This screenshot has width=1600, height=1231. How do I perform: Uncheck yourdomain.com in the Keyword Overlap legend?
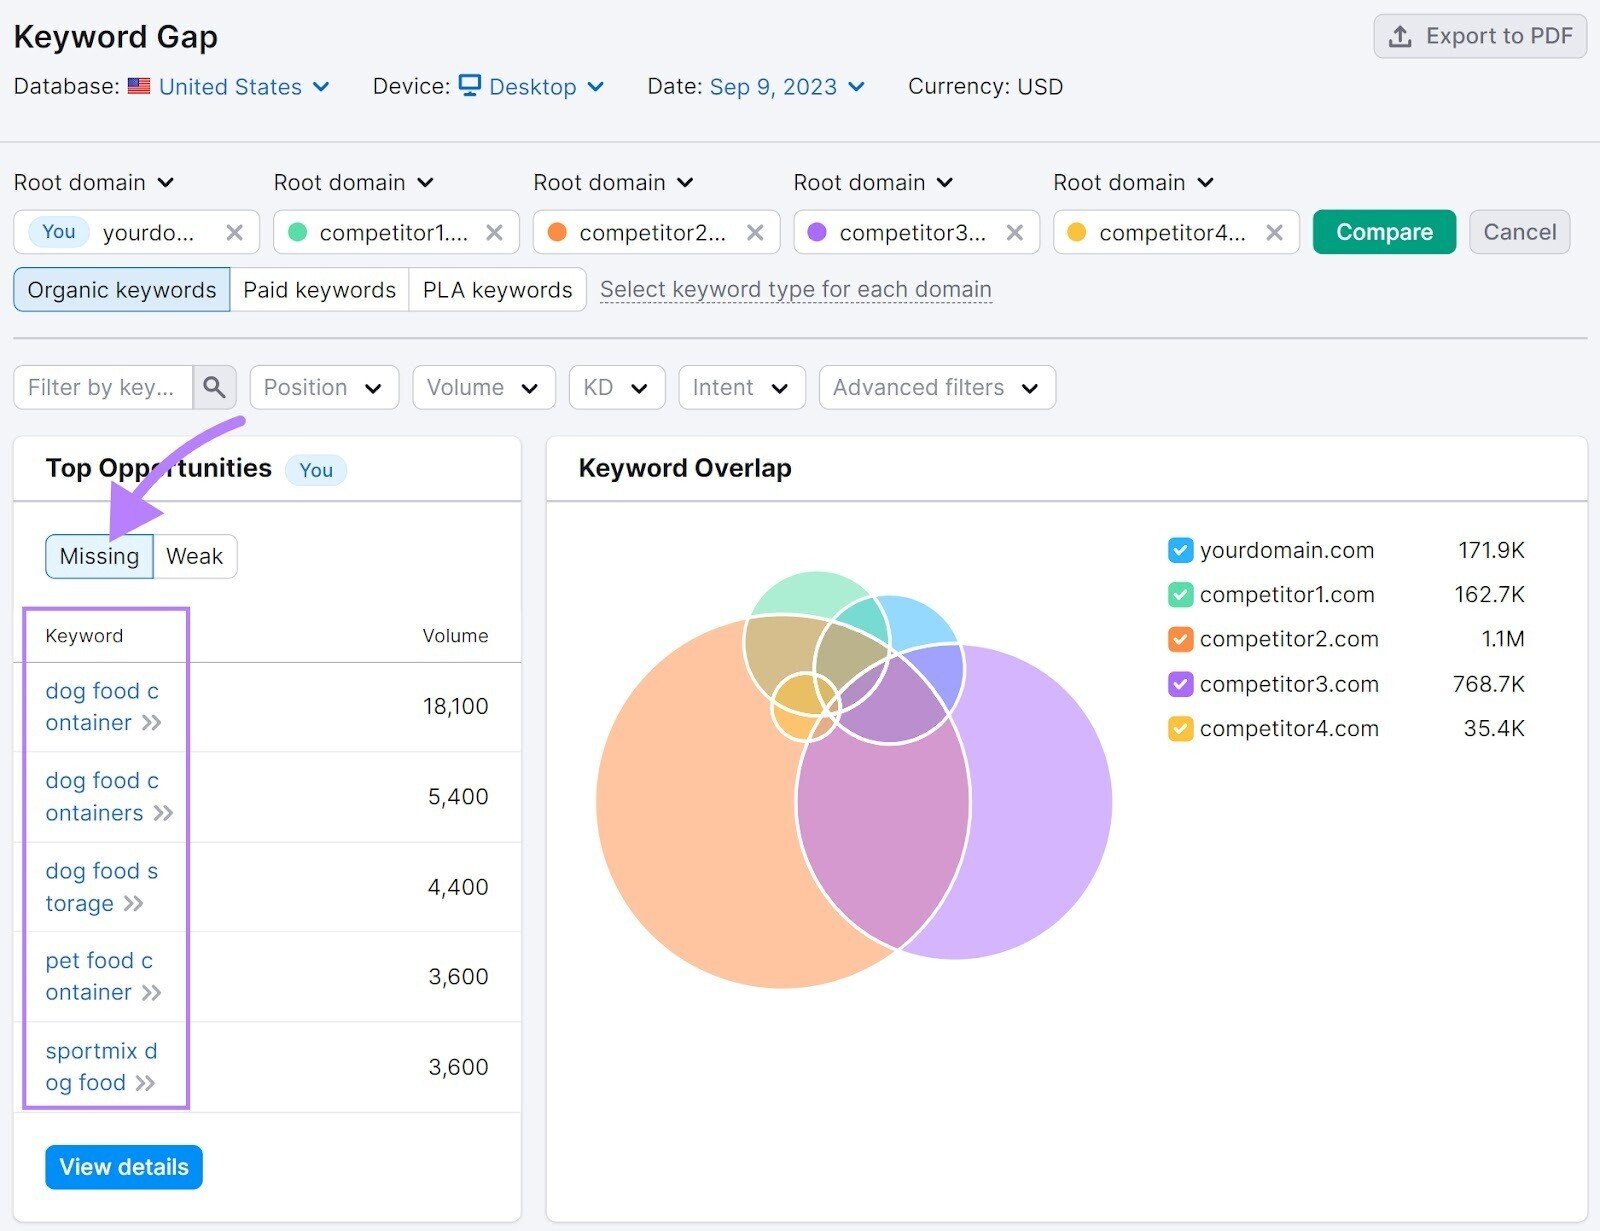coord(1180,550)
